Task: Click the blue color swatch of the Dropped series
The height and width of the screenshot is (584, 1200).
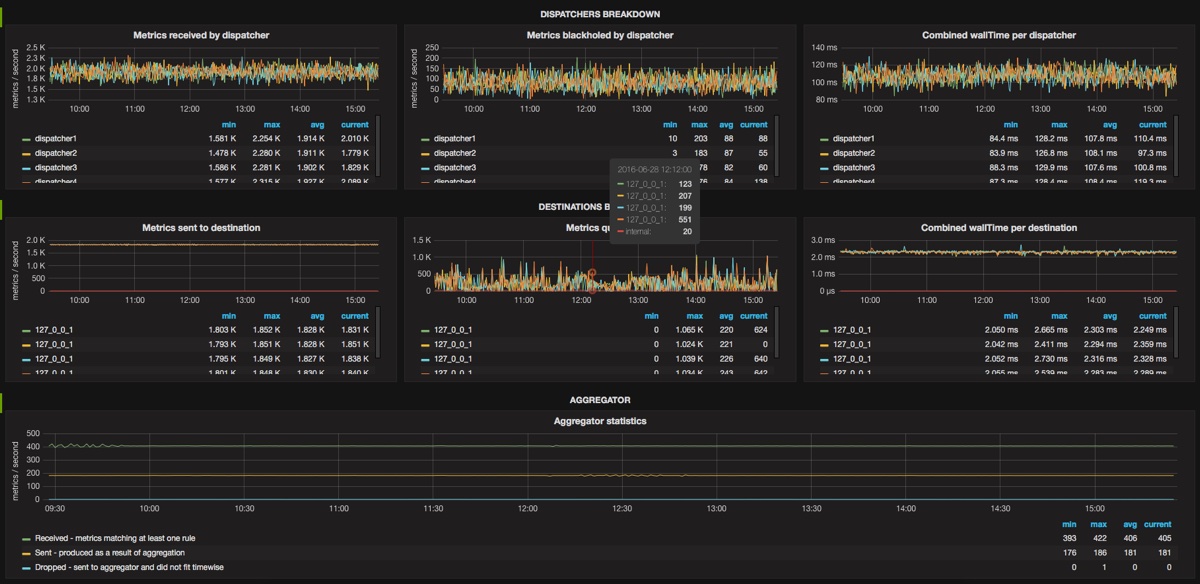Action: (x=26, y=568)
